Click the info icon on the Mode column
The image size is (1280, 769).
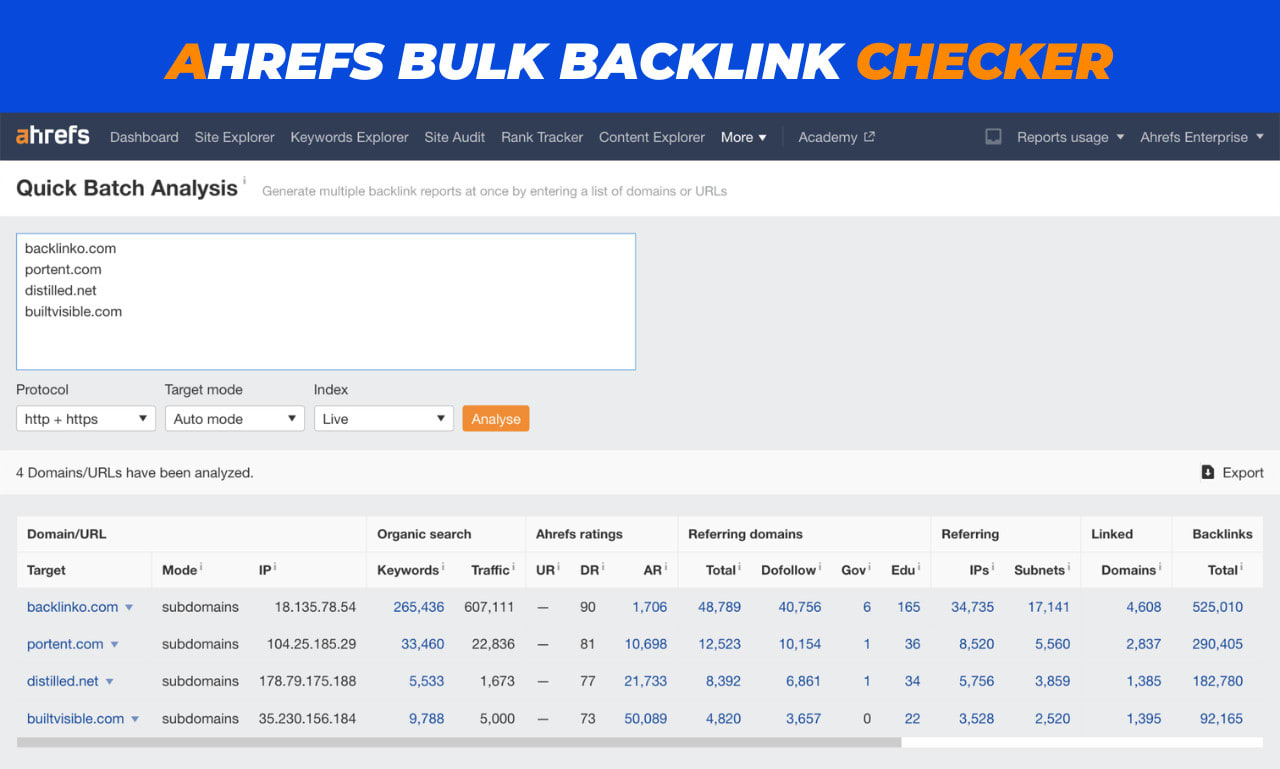pyautogui.click(x=200, y=565)
